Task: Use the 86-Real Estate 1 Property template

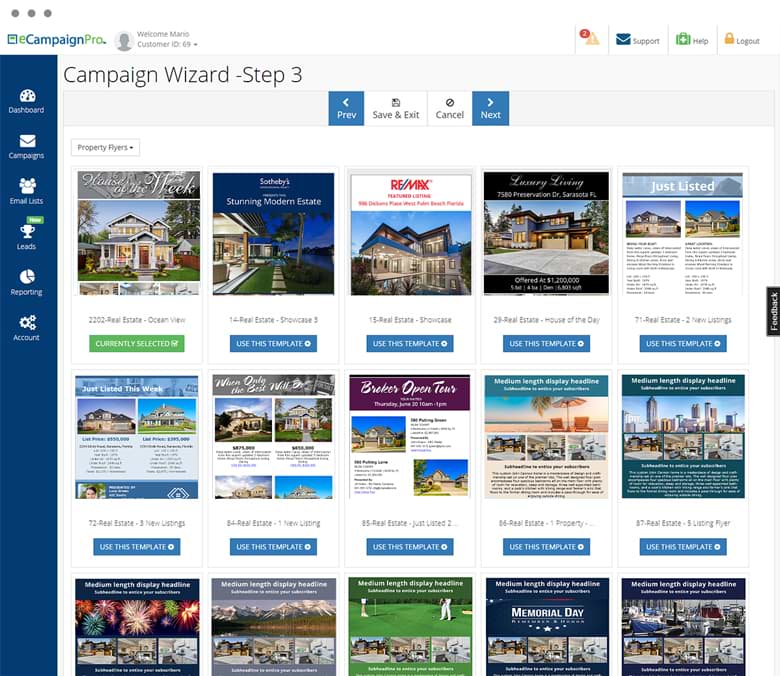Action: pyautogui.click(x=546, y=547)
